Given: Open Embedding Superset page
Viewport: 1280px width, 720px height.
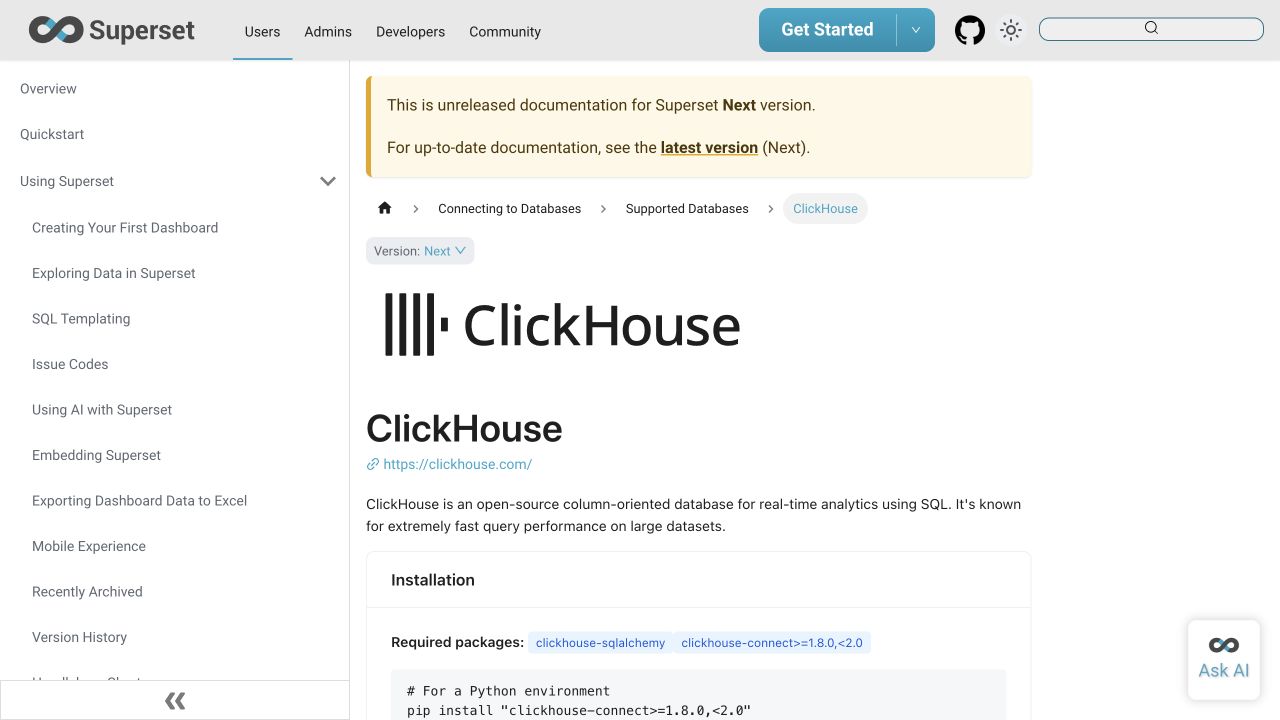Looking at the screenshot, I should point(96,455).
